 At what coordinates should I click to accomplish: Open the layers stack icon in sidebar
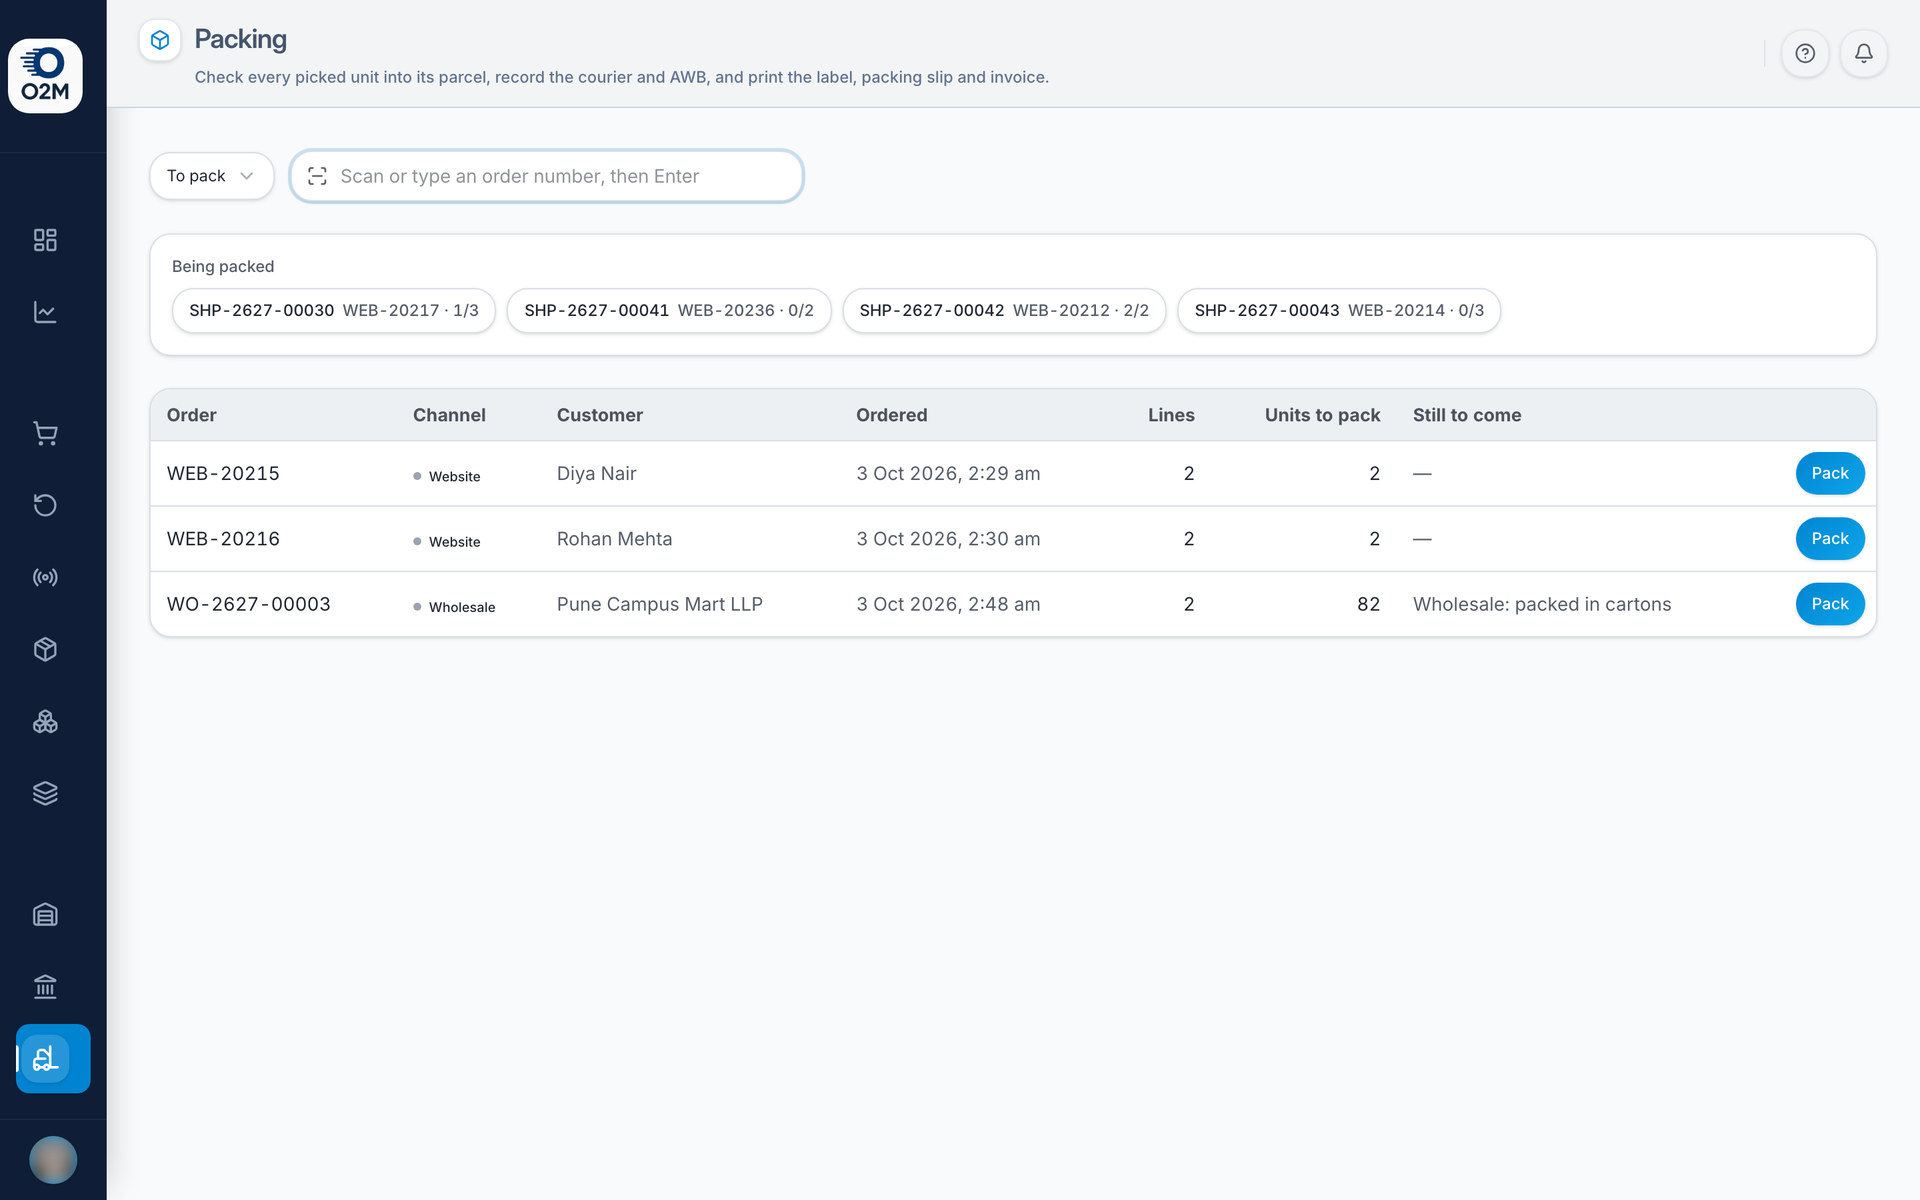[x=45, y=793]
